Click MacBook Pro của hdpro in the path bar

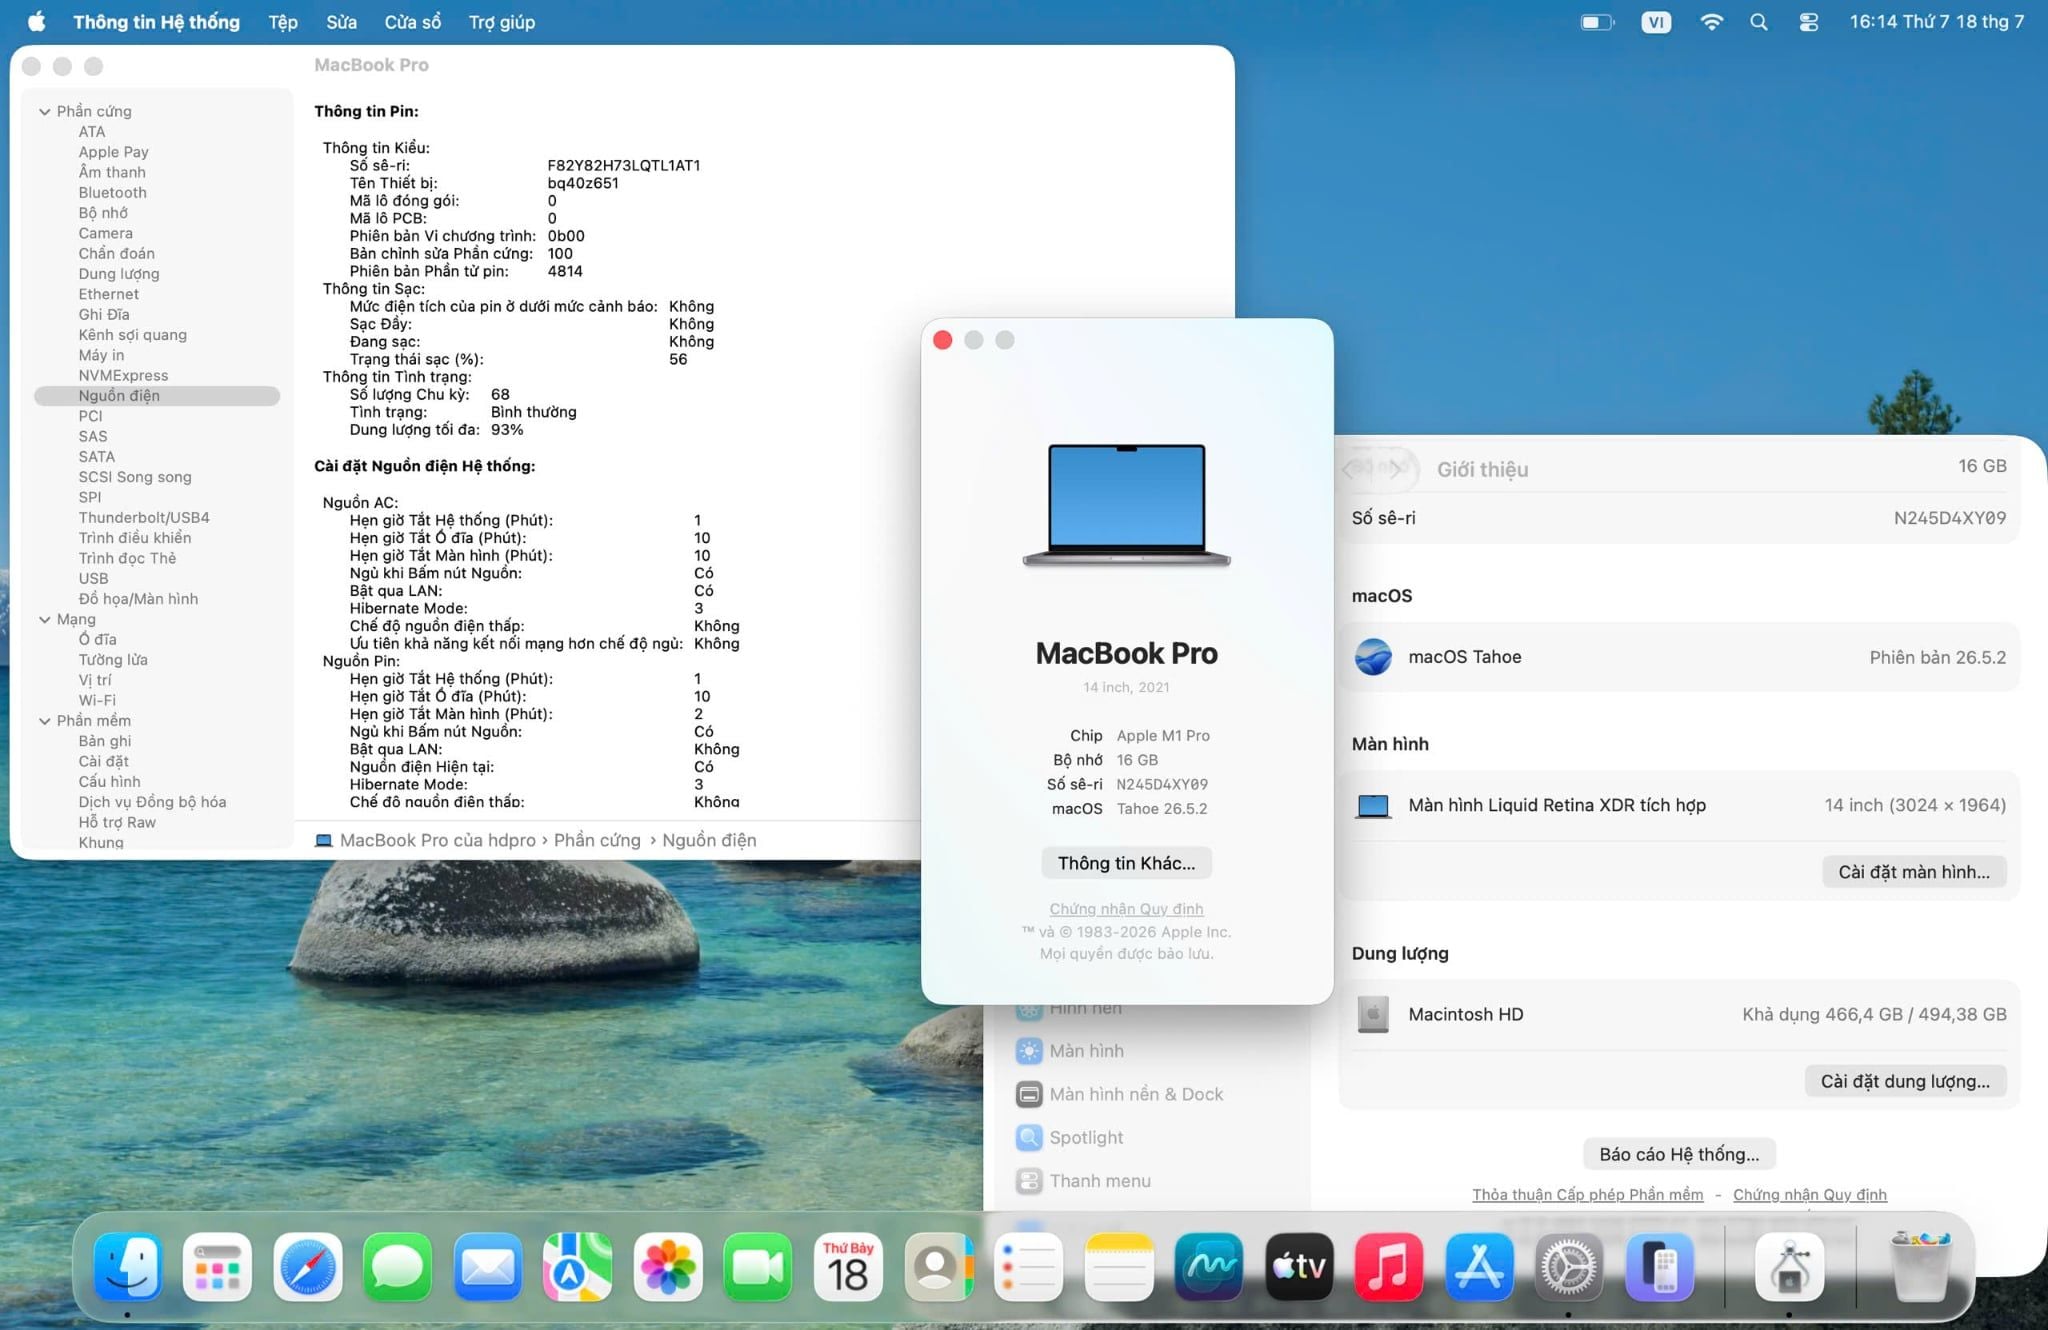437,840
